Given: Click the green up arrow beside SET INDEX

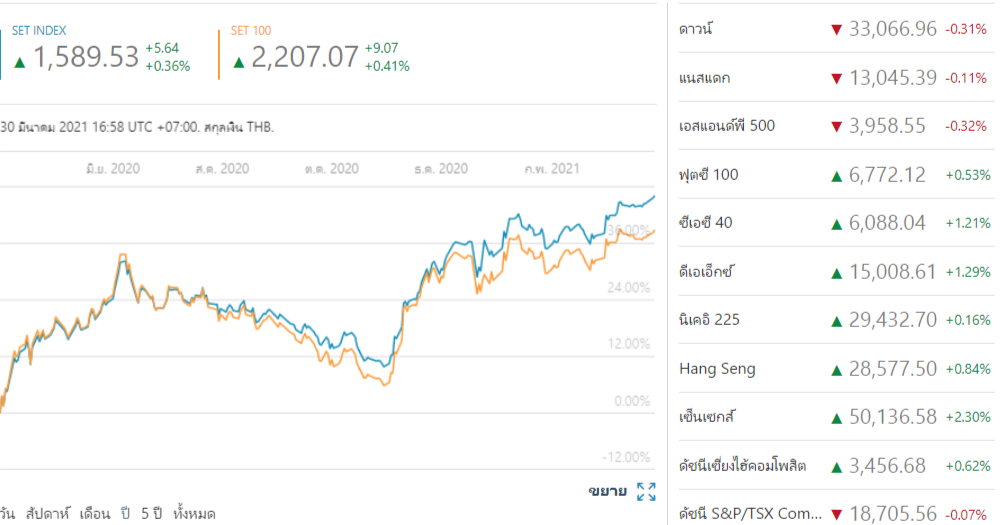Looking at the screenshot, I should [x=19, y=62].
